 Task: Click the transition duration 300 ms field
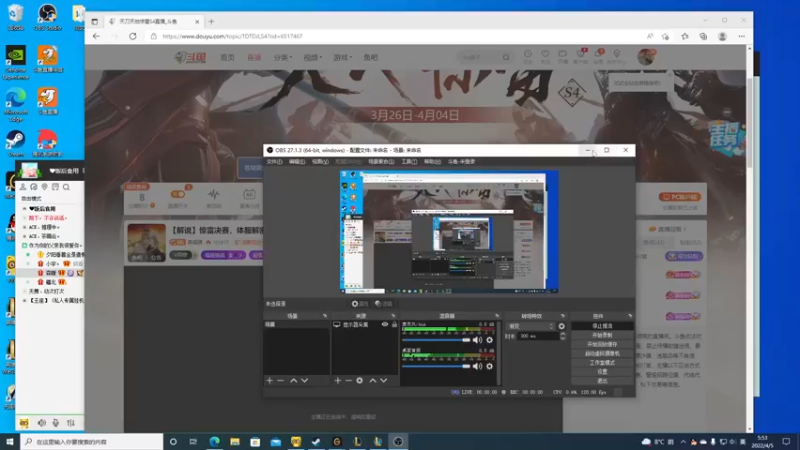click(x=538, y=336)
